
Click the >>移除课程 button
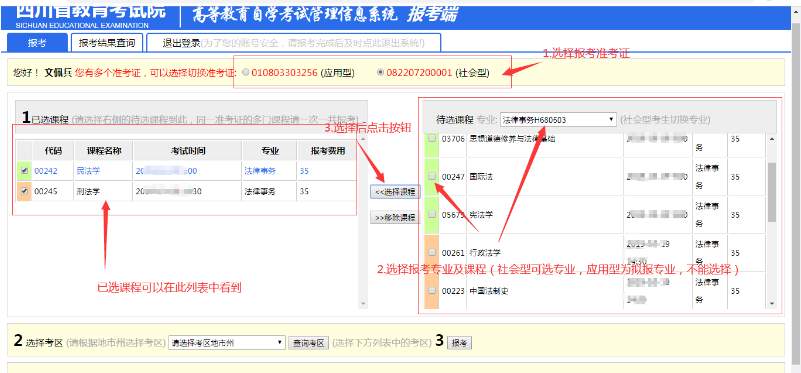click(x=395, y=217)
